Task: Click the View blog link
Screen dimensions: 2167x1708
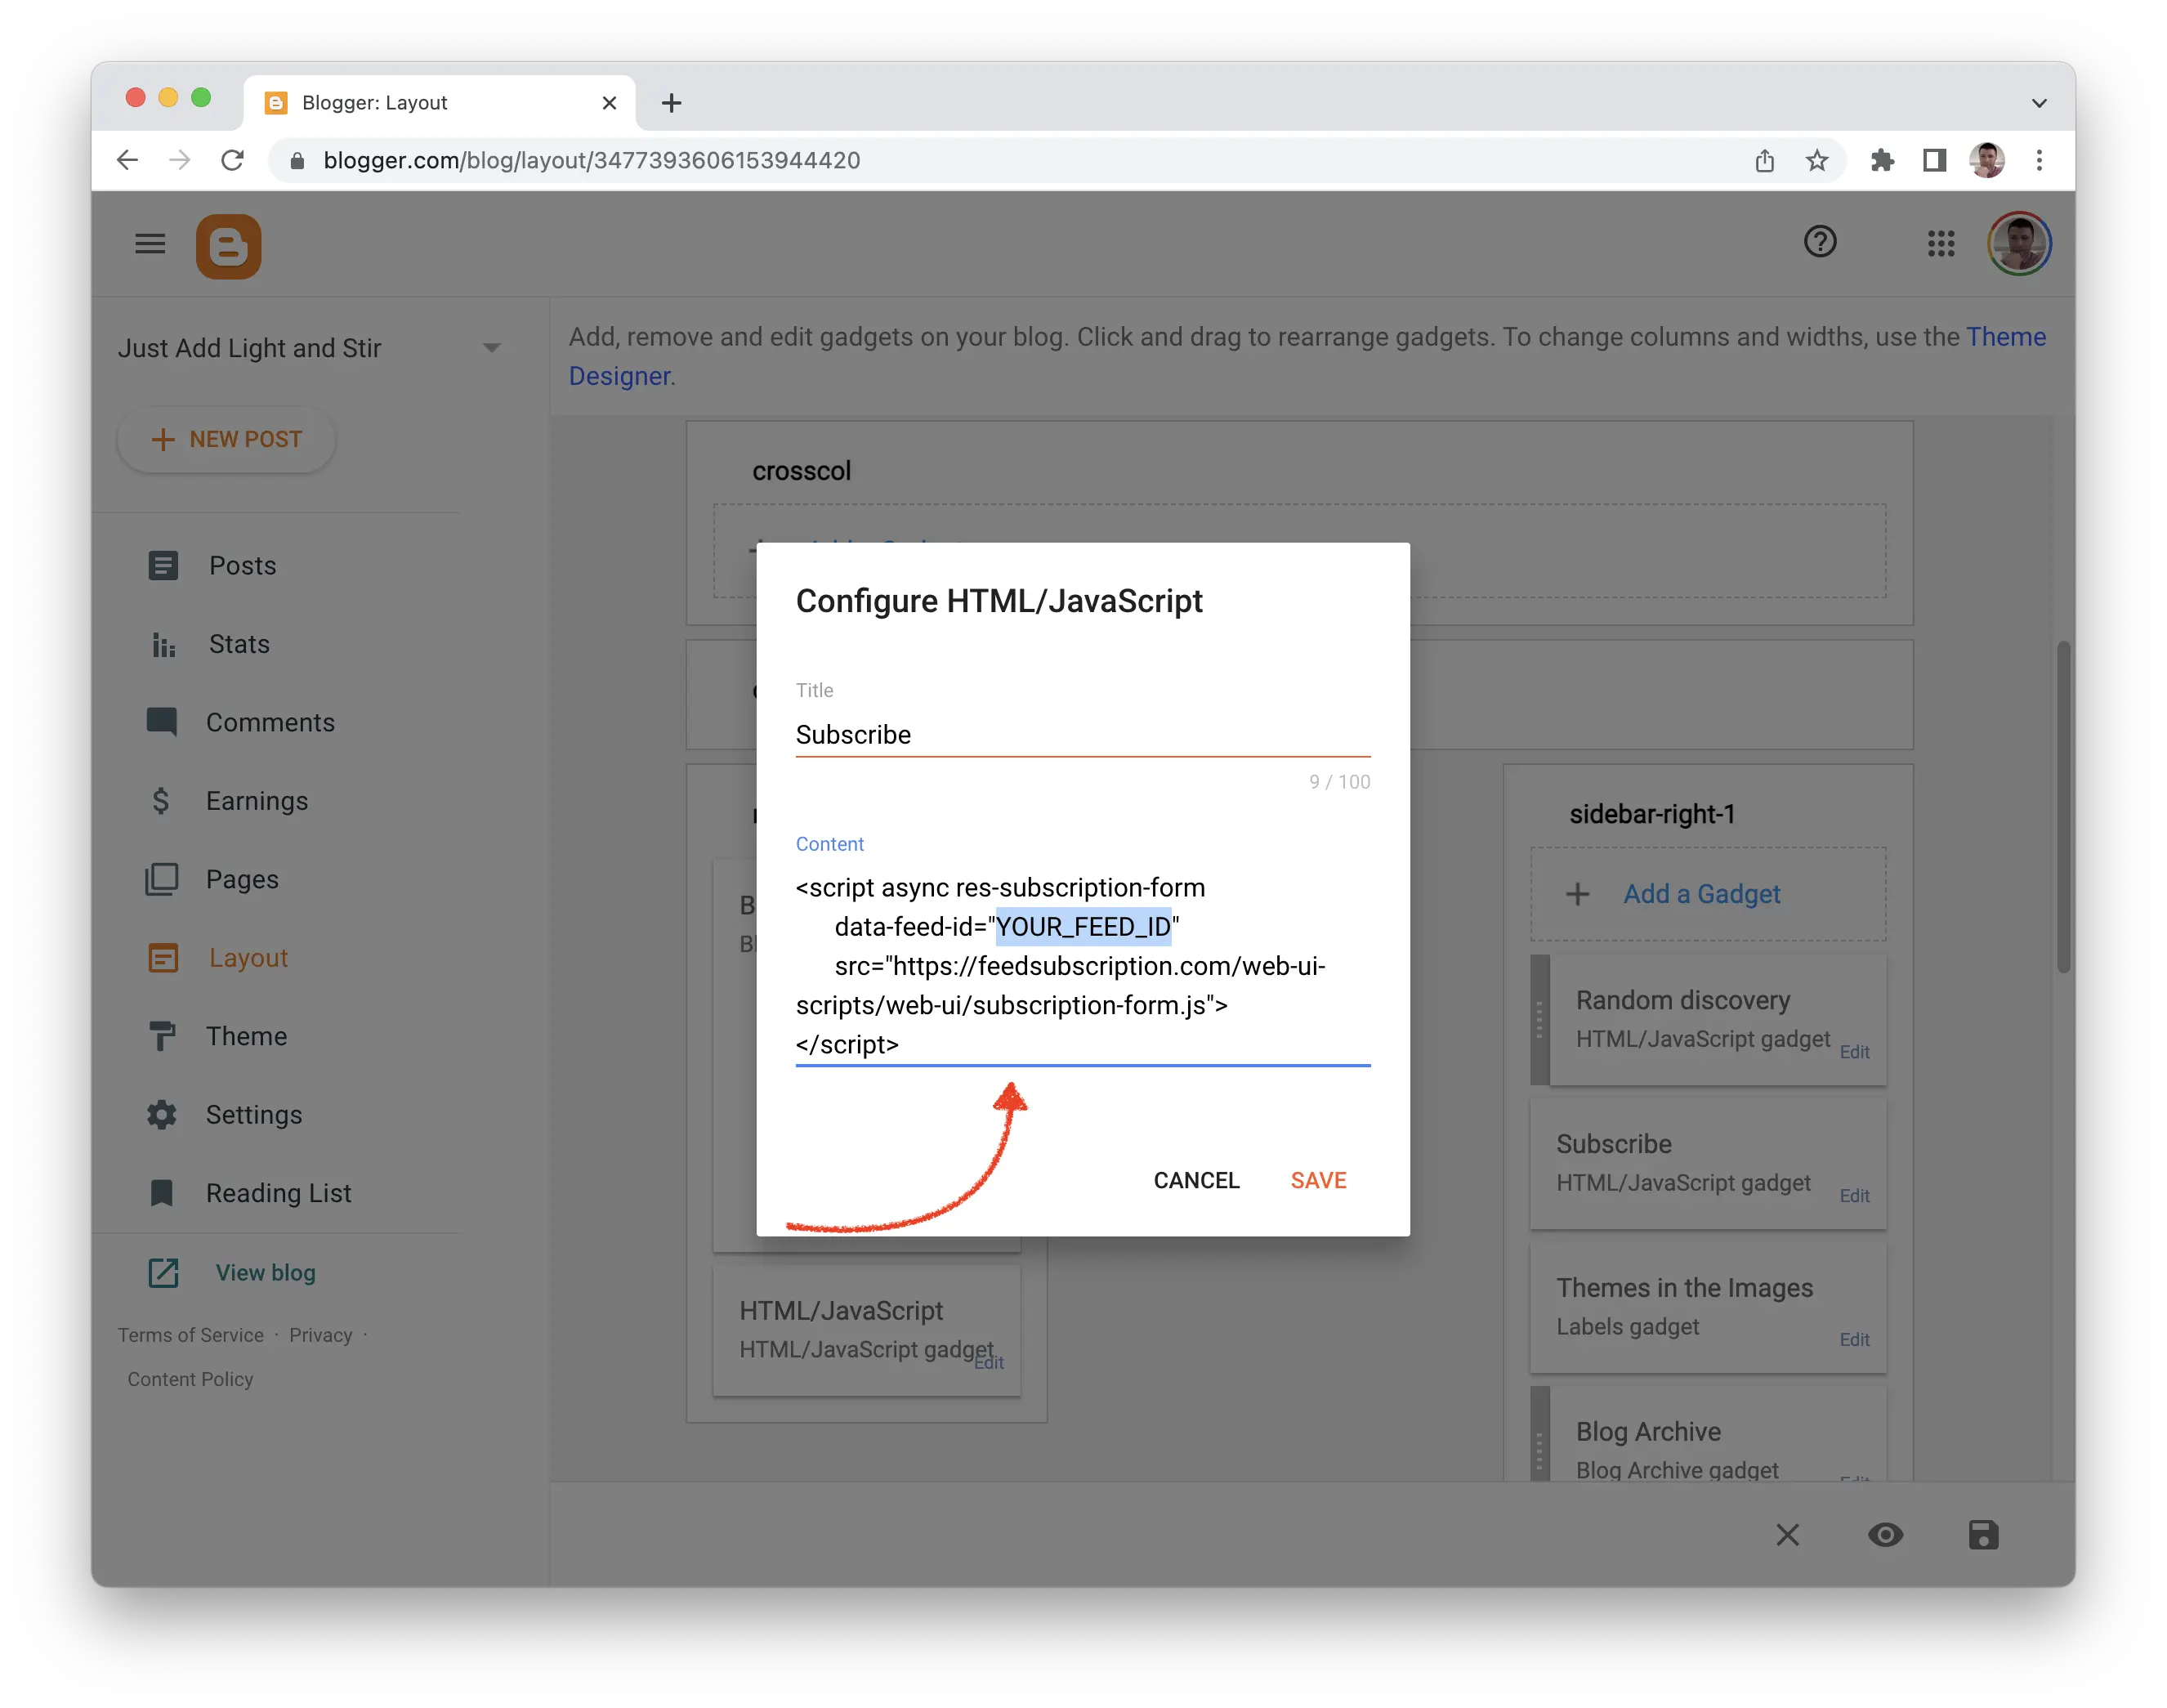Action: (x=265, y=1272)
